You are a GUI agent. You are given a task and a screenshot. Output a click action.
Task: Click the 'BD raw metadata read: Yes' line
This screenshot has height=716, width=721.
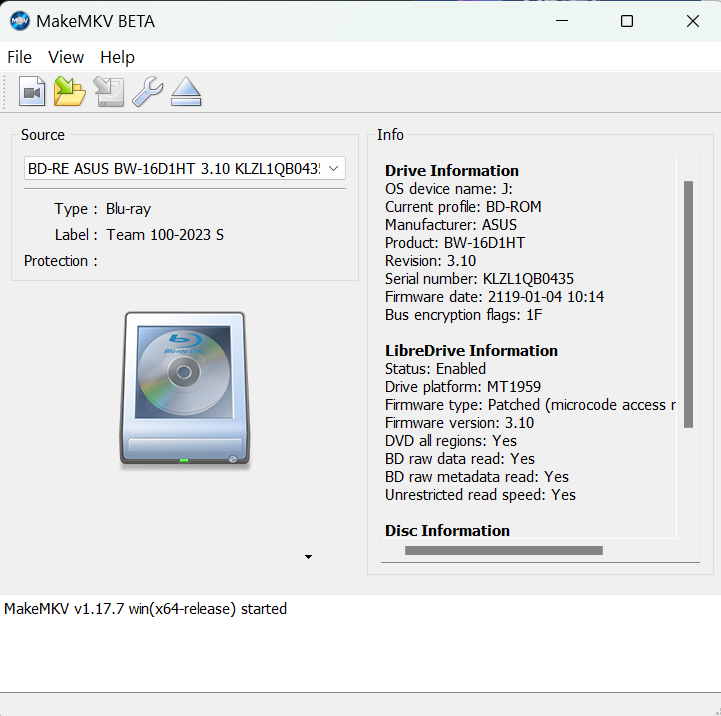pos(476,477)
